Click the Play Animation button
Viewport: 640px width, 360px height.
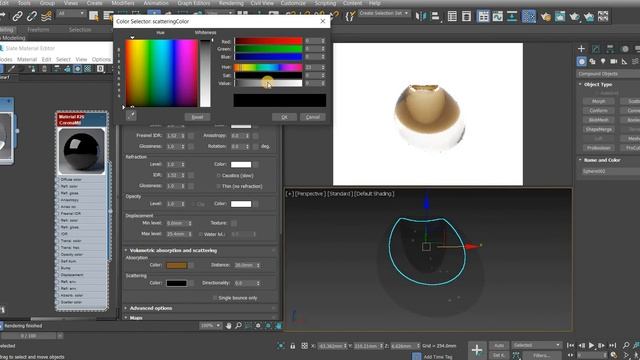(x=591, y=345)
